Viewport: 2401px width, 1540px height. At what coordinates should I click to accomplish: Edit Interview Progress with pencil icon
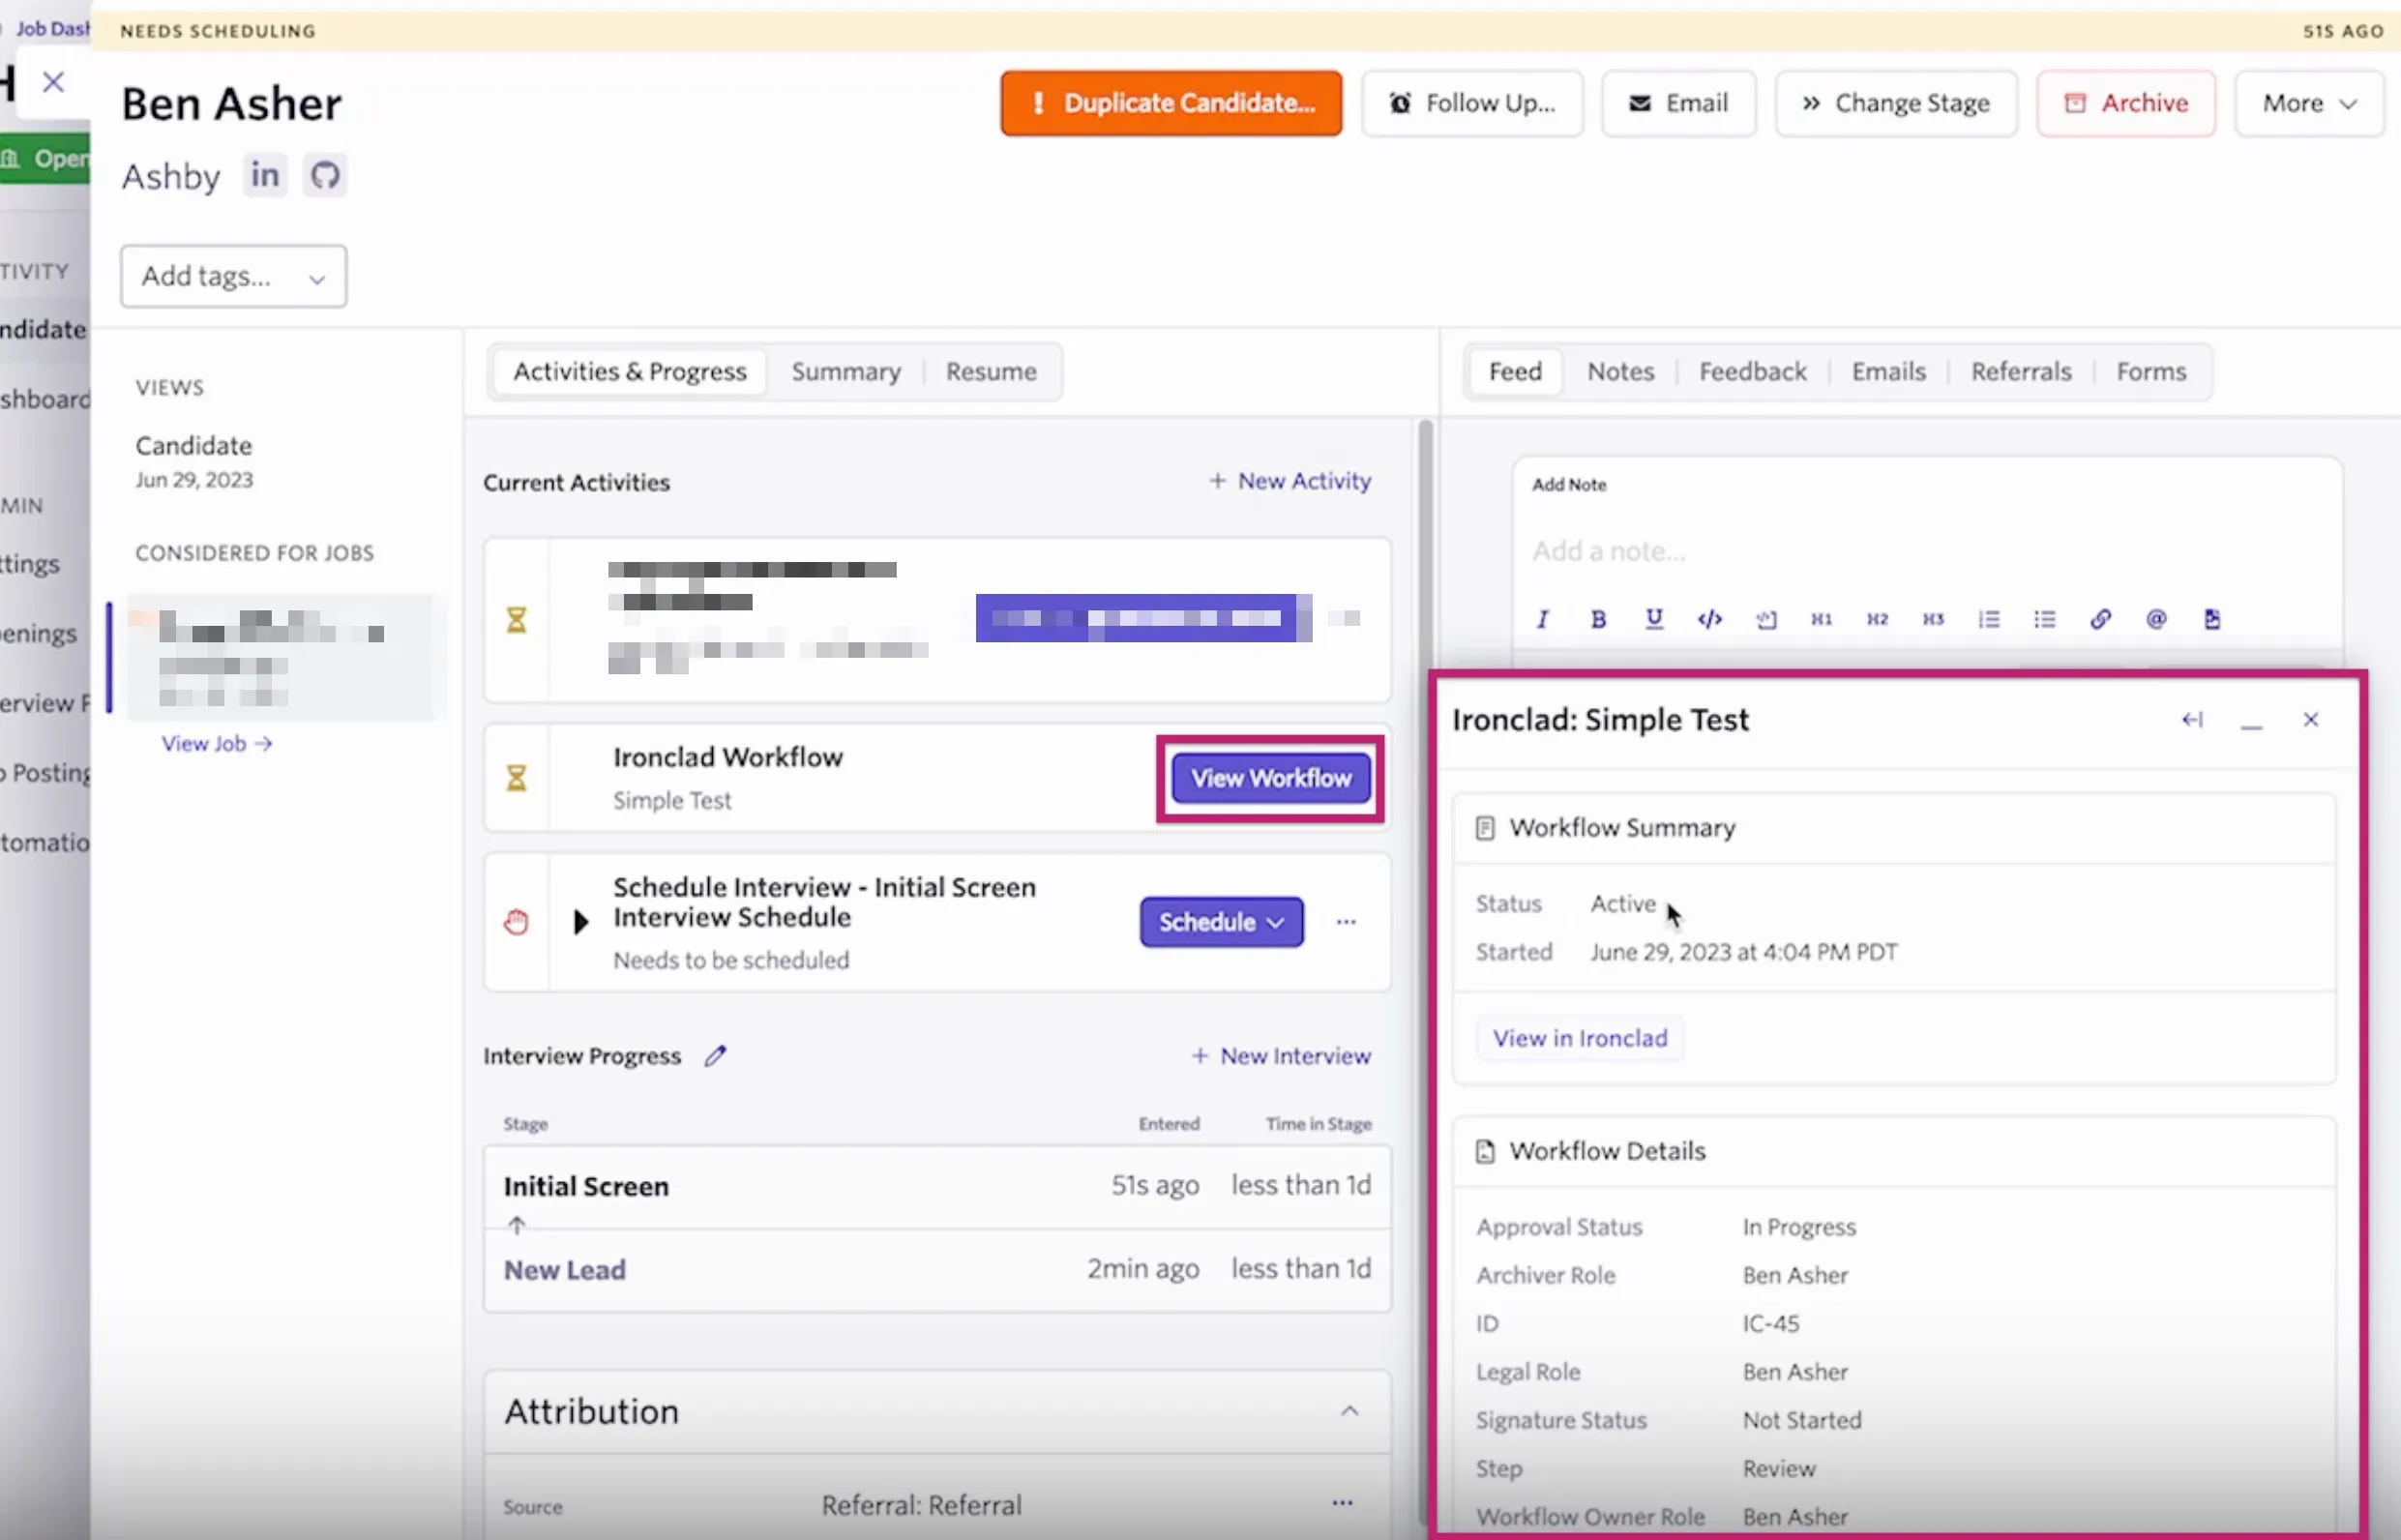click(715, 1056)
